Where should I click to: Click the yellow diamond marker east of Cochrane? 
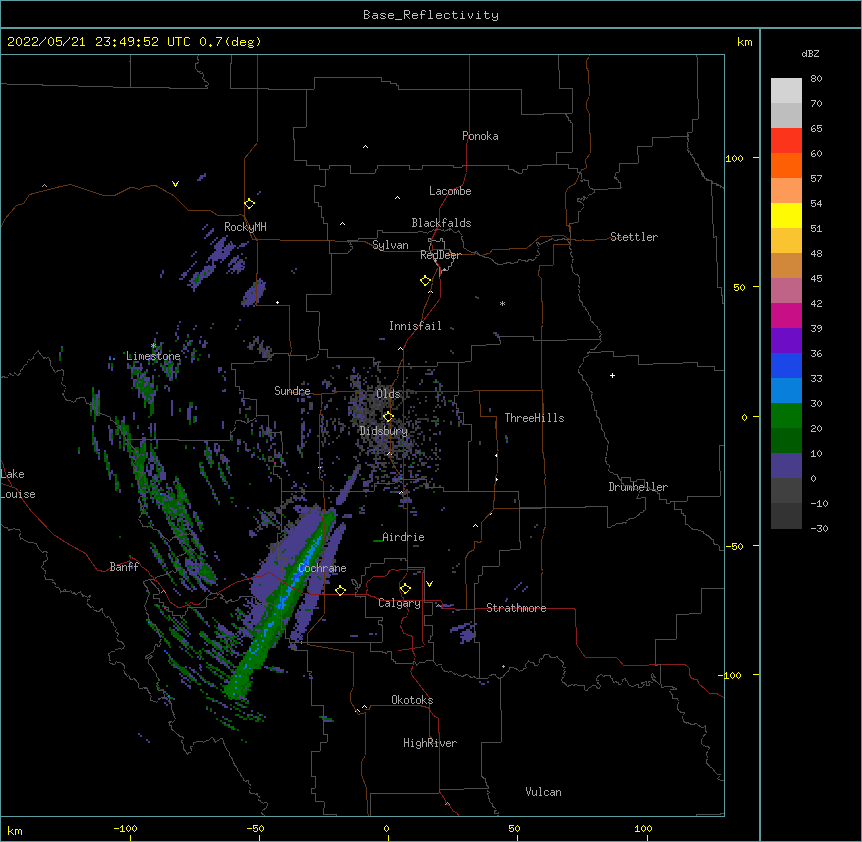(340, 591)
